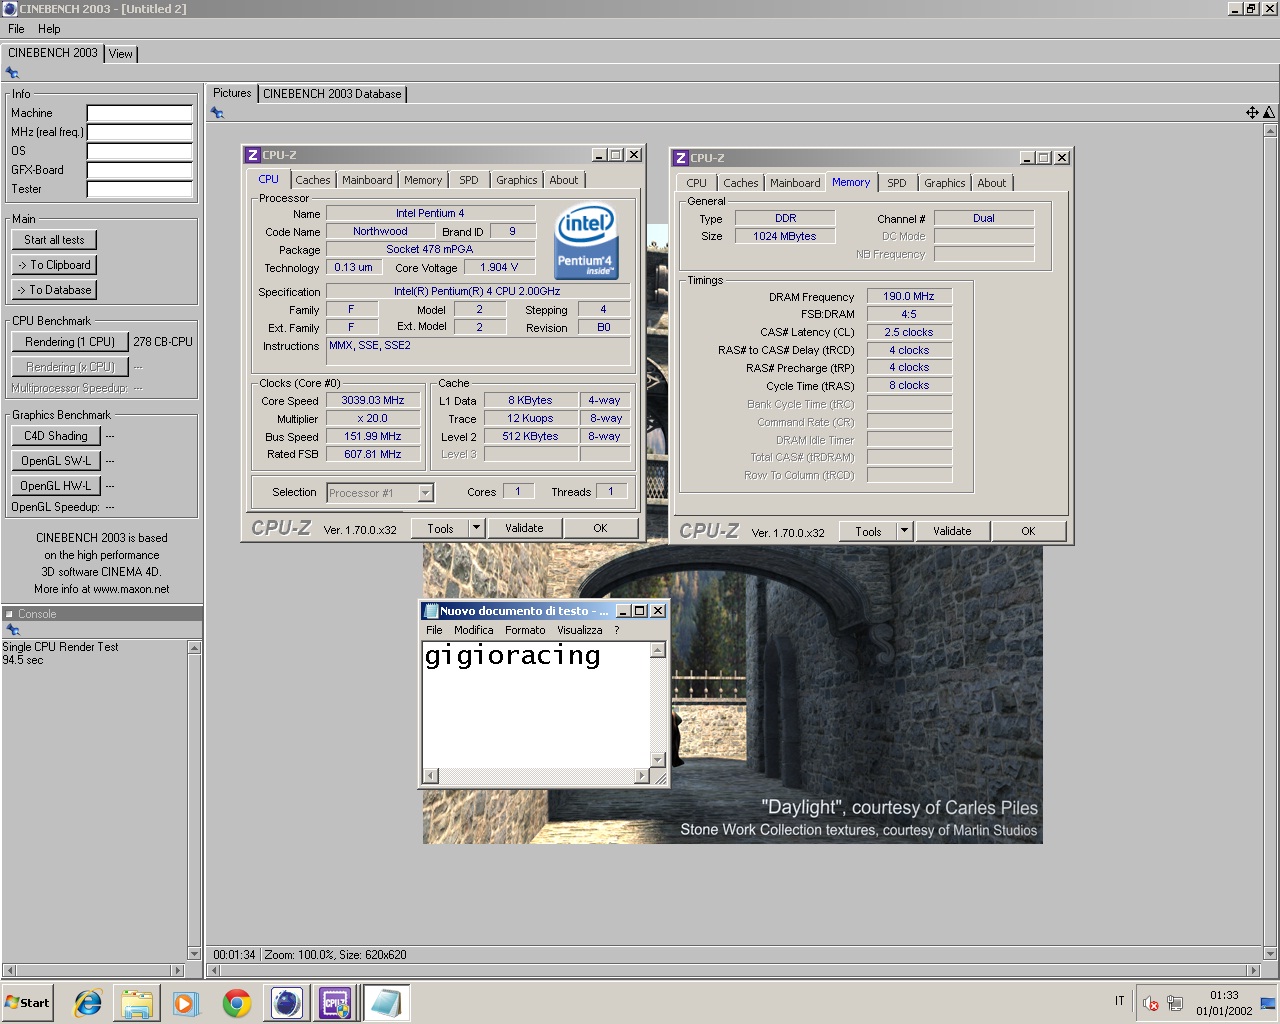Switch to CINEBENCH 2003 Database tab
The image size is (1280, 1024).
click(x=332, y=94)
